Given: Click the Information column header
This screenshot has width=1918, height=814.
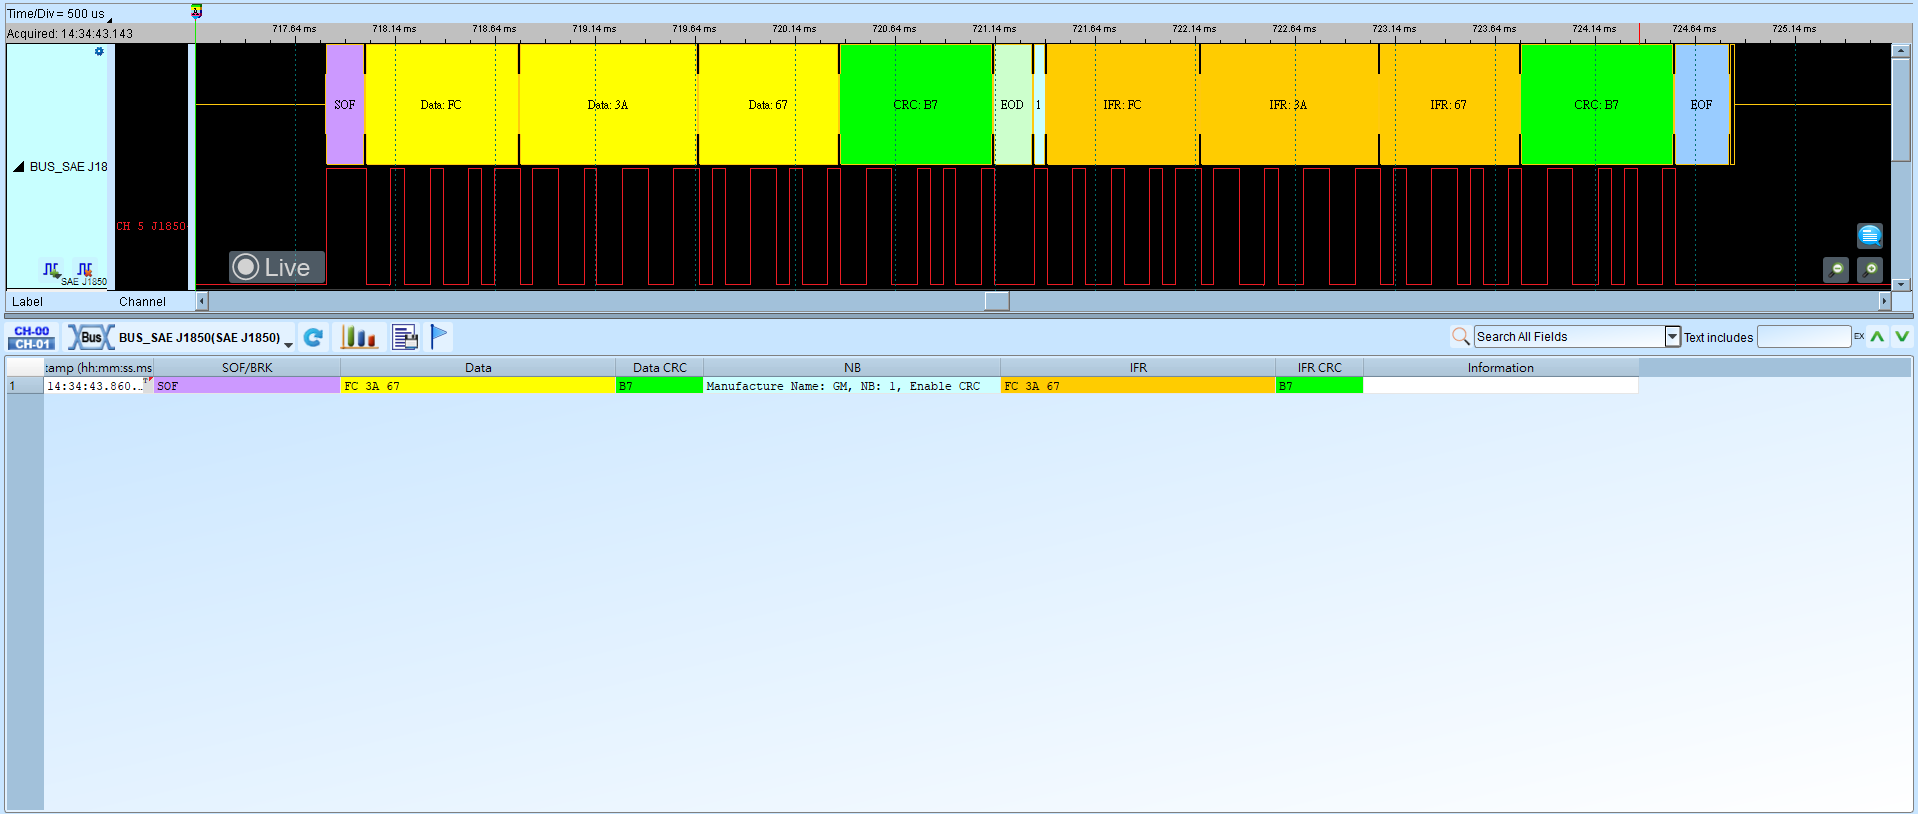Looking at the screenshot, I should point(1500,368).
